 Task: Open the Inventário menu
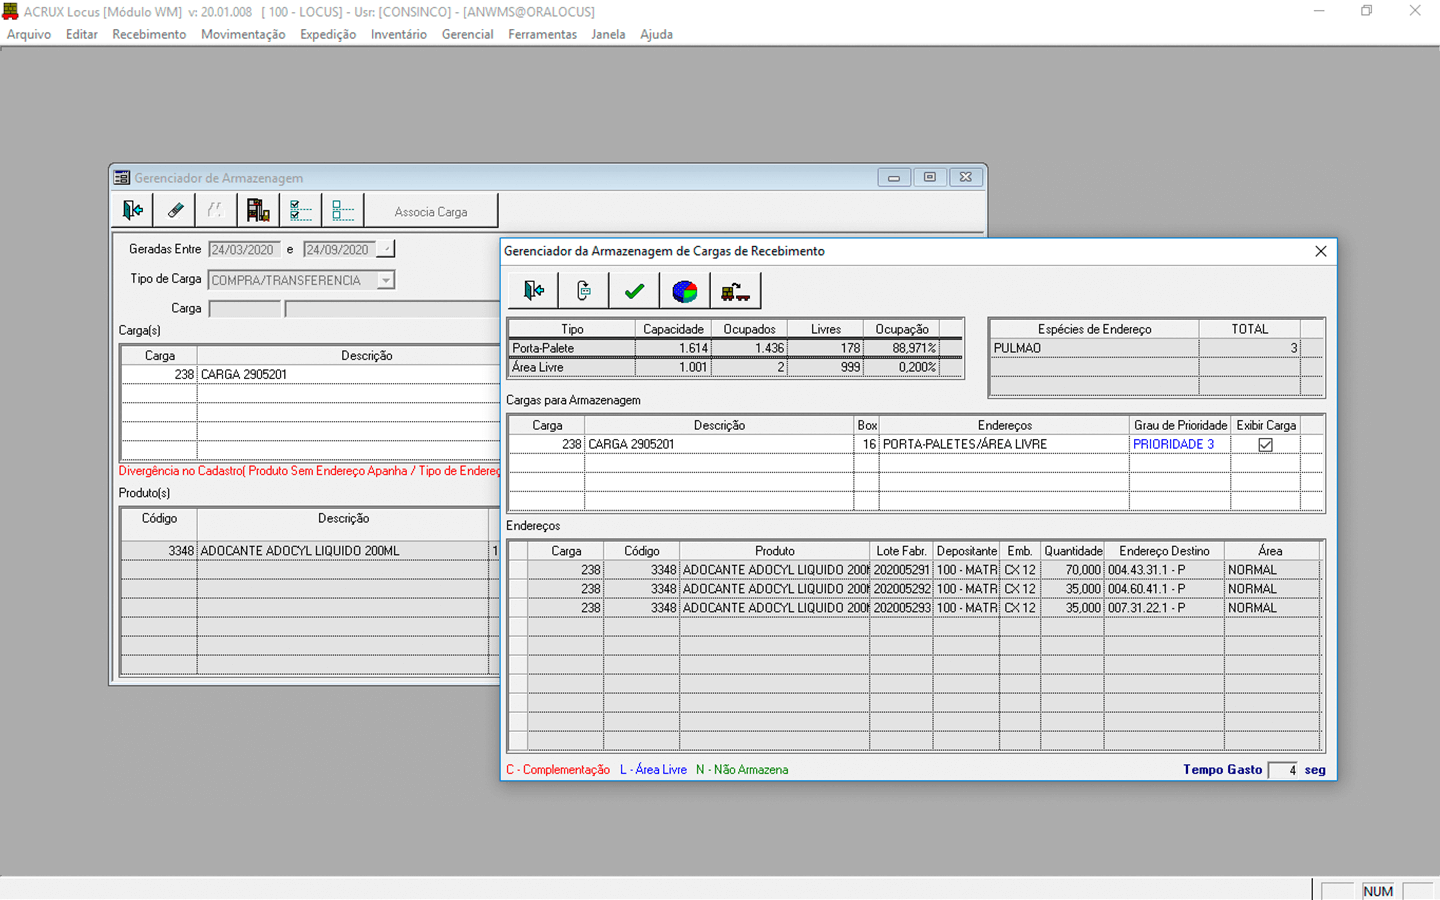tap(398, 34)
